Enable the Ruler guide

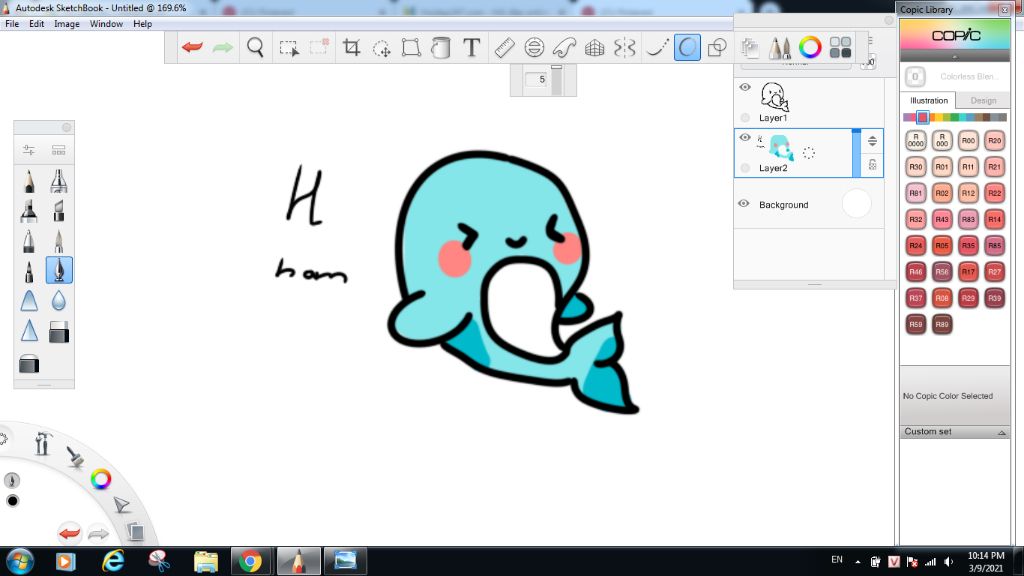tap(504, 48)
